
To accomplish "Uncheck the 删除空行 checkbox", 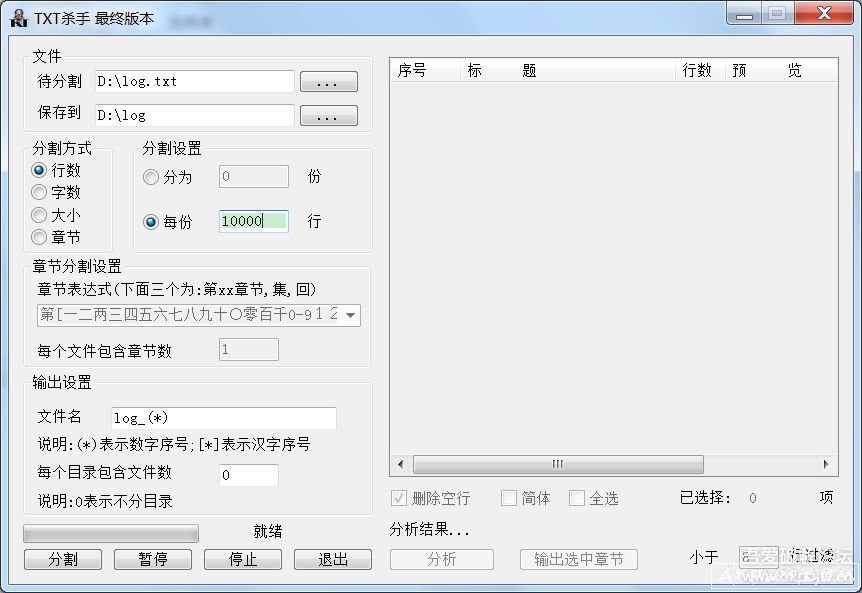I will 398,498.
